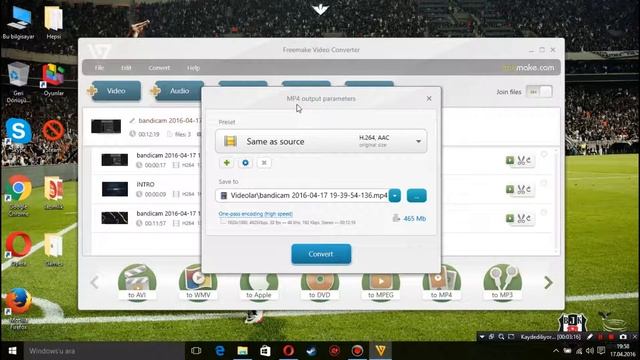The height and width of the screenshot is (360, 640).
Task: Click the INTRO file name
Action: click(145, 184)
